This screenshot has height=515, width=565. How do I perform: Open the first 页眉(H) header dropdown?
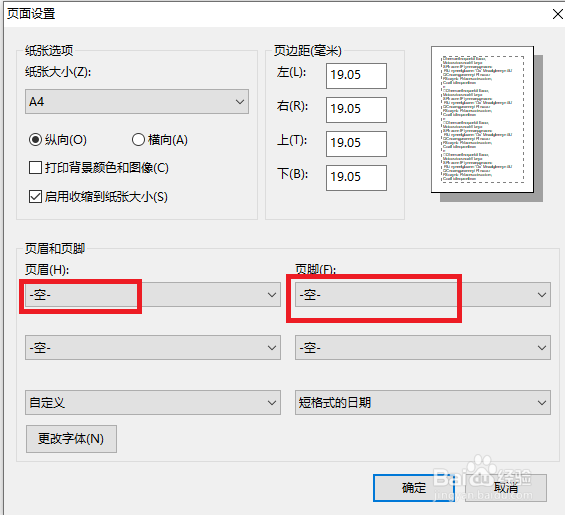(153, 295)
